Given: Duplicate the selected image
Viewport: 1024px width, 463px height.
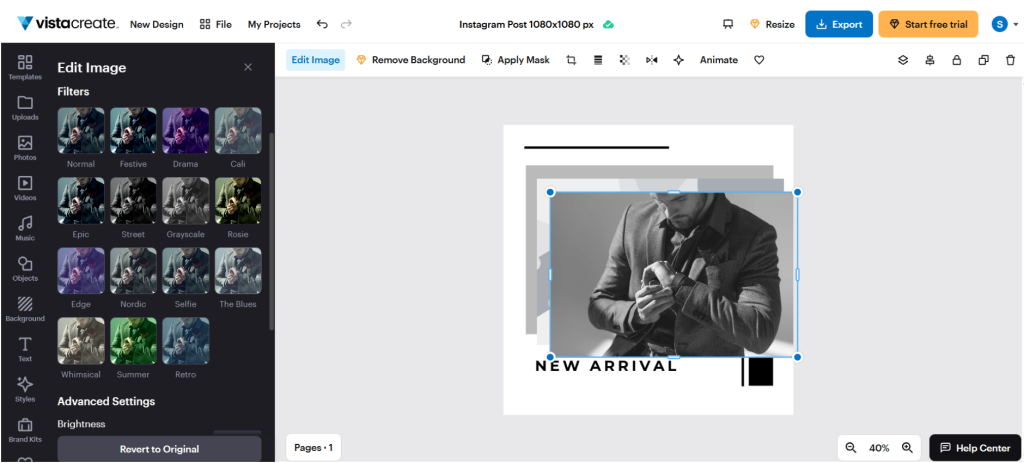Looking at the screenshot, I should click(x=983, y=60).
